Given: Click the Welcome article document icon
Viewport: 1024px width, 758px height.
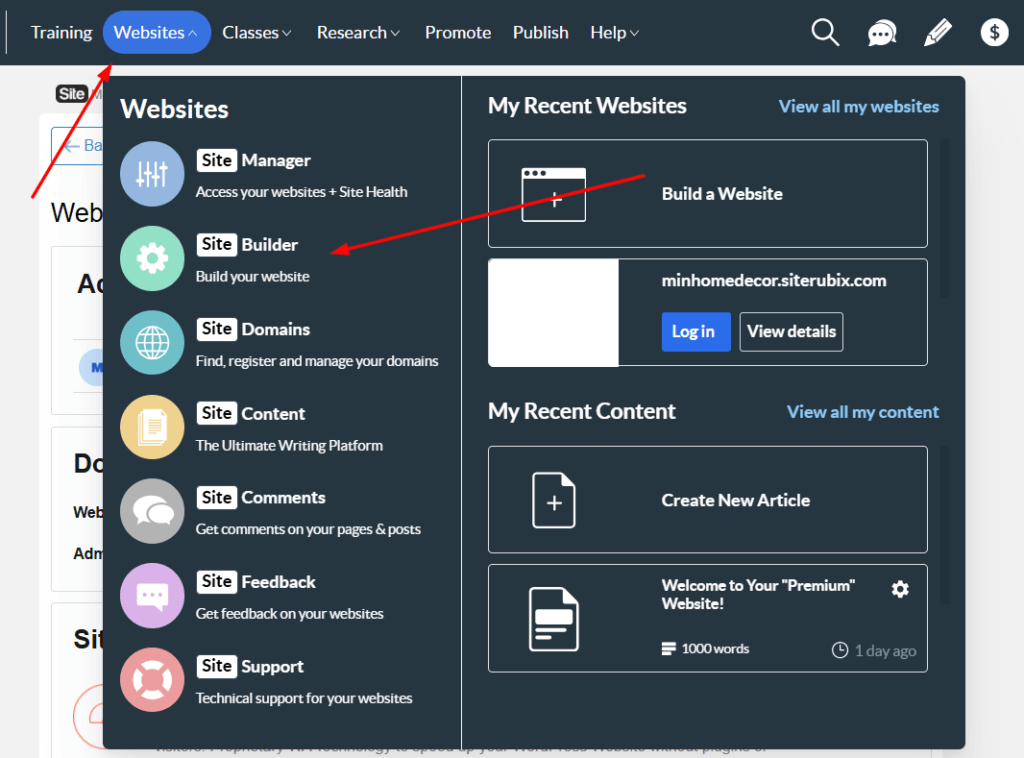Looking at the screenshot, I should (x=554, y=619).
